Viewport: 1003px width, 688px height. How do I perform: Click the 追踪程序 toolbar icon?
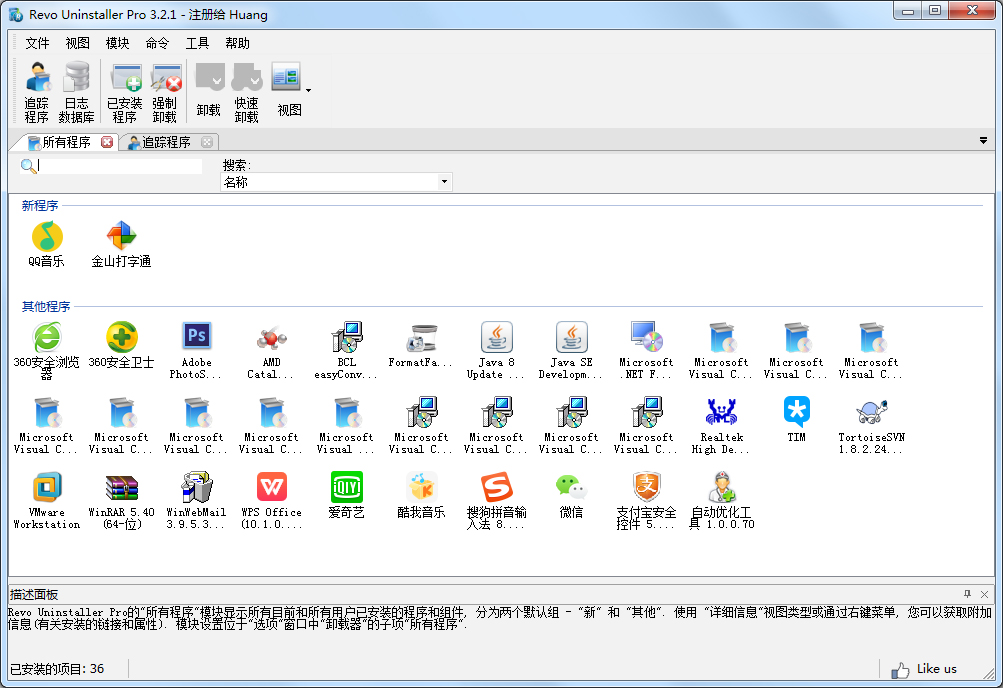[37, 90]
